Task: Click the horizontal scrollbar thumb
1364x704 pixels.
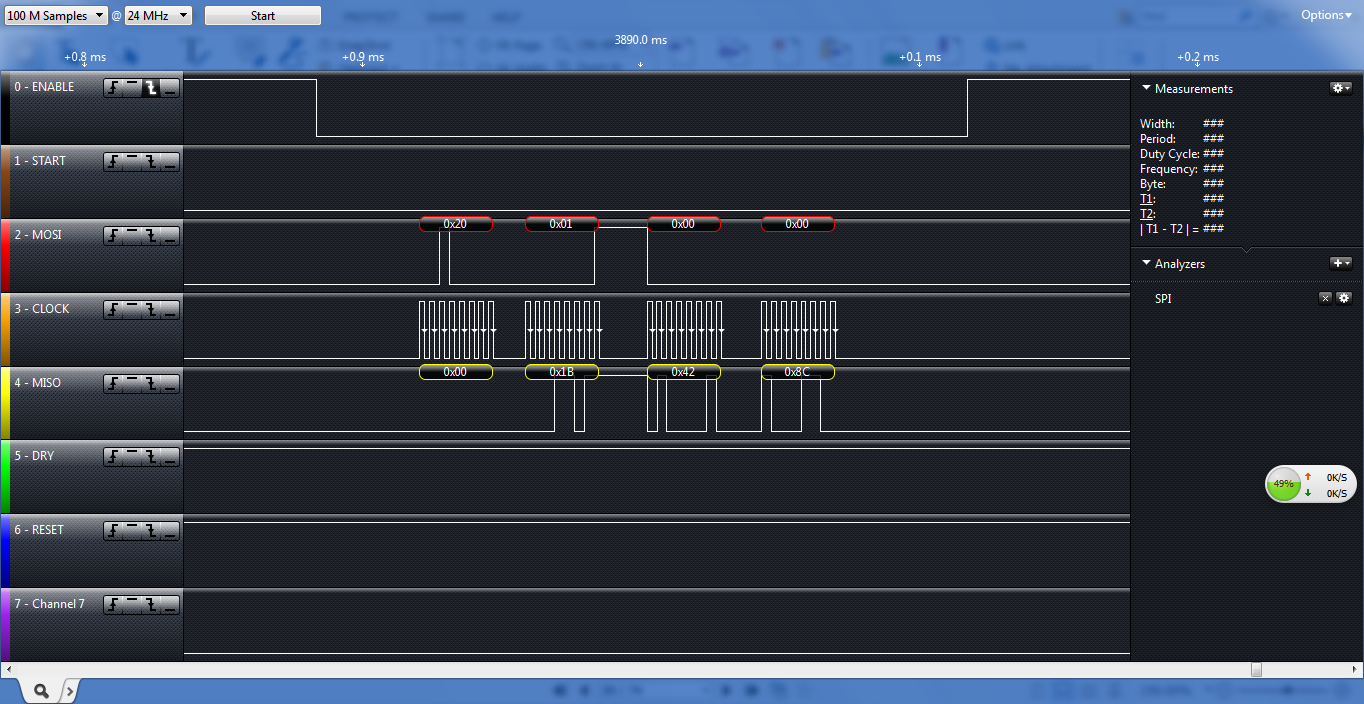Action: (1256, 669)
